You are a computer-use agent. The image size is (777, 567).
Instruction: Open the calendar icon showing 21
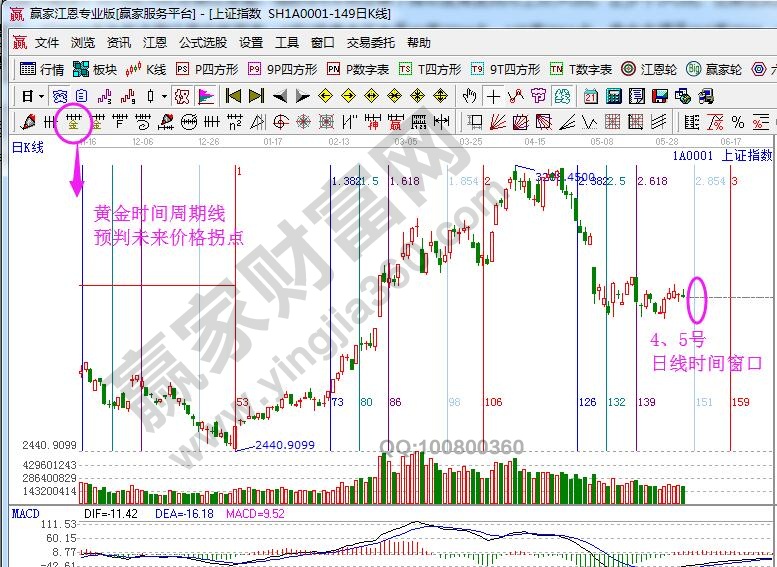click(x=591, y=97)
